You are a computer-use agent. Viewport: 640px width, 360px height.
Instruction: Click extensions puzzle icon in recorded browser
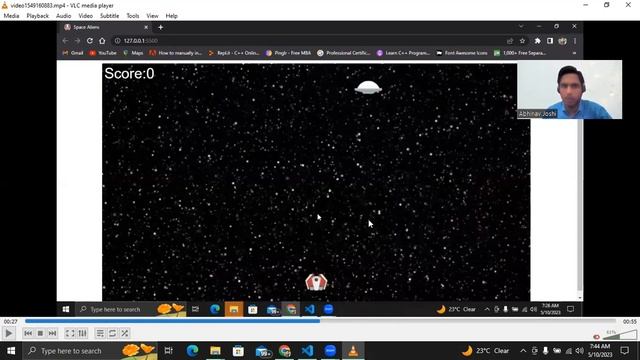pos(538,41)
